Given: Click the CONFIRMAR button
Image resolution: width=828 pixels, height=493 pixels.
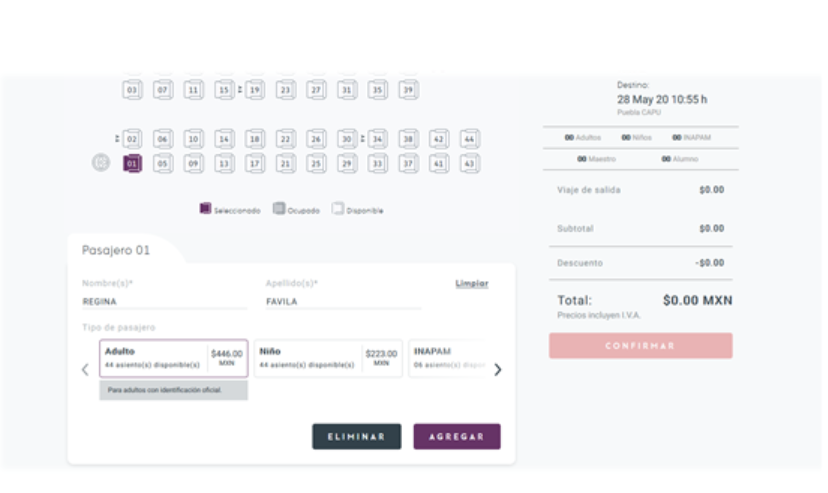Looking at the screenshot, I should coord(640,346).
